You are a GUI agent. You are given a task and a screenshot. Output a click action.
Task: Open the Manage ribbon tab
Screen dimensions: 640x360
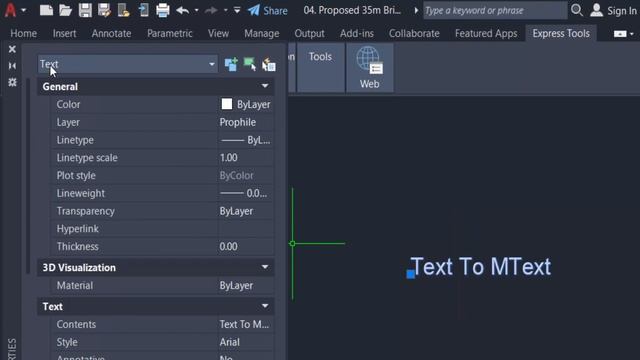tap(262, 33)
